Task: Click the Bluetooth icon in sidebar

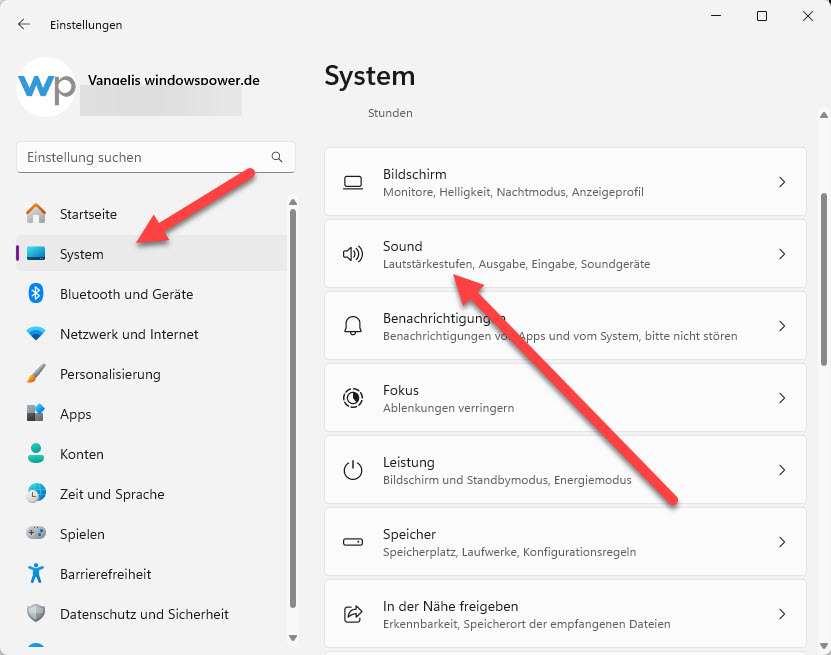Action: tap(36, 293)
